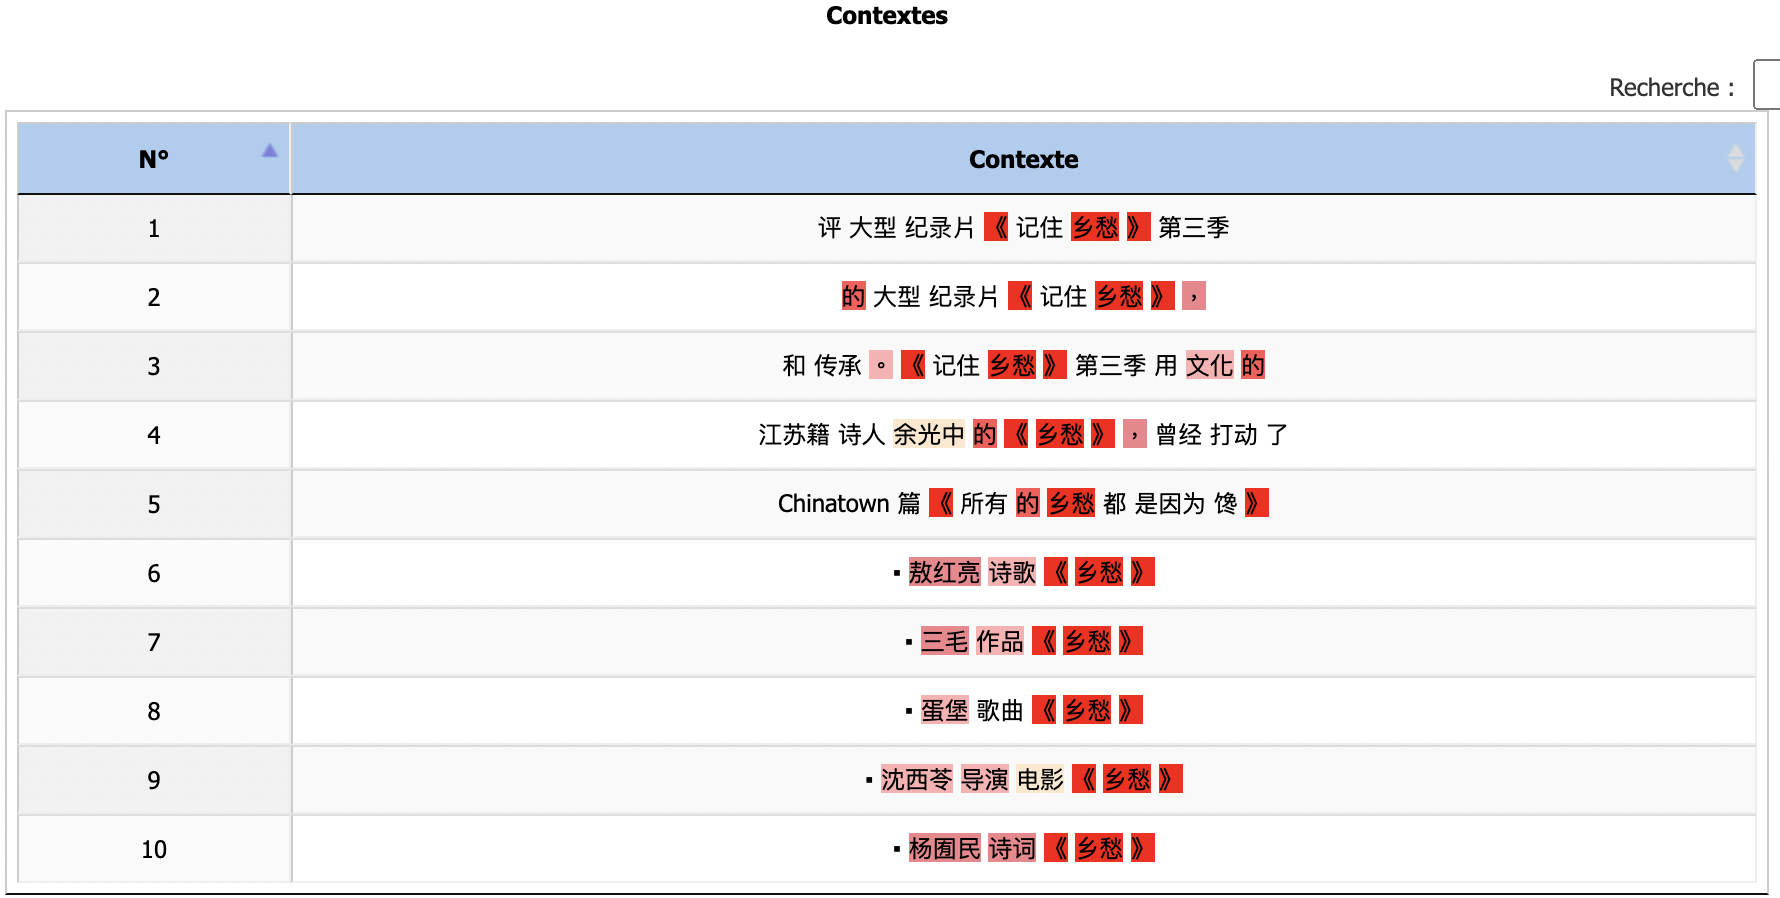This screenshot has width=1780, height=898.
Task: Select row number 1 cell
Action: coord(154,229)
